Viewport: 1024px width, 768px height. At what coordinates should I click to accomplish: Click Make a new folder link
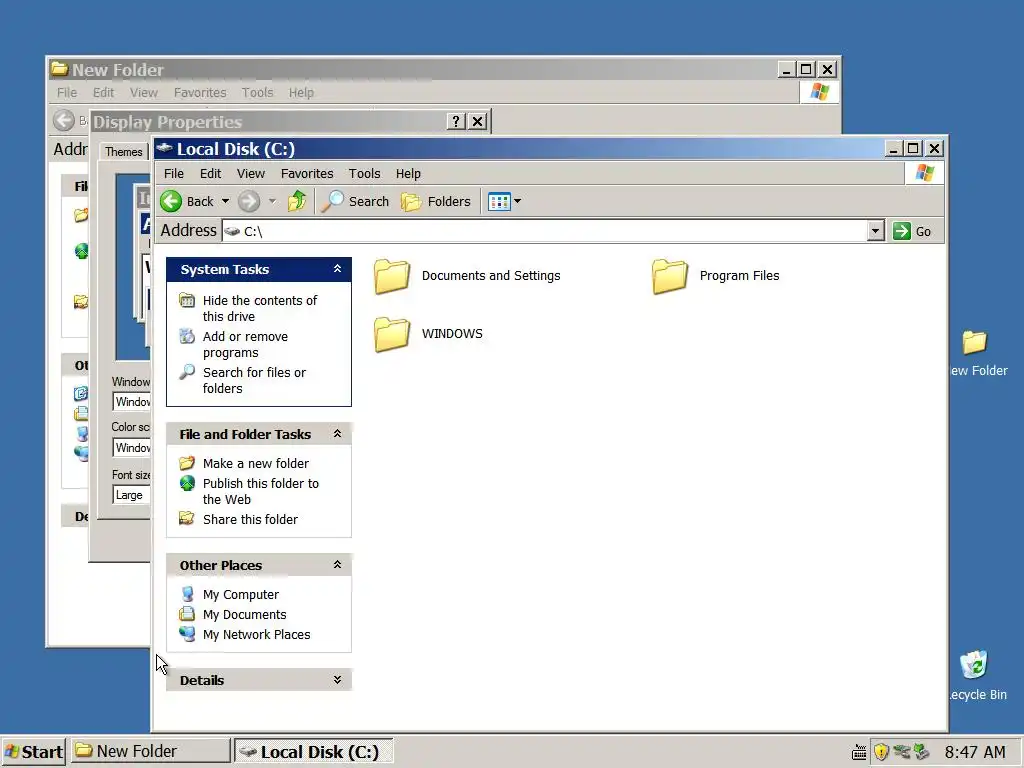tap(256, 464)
